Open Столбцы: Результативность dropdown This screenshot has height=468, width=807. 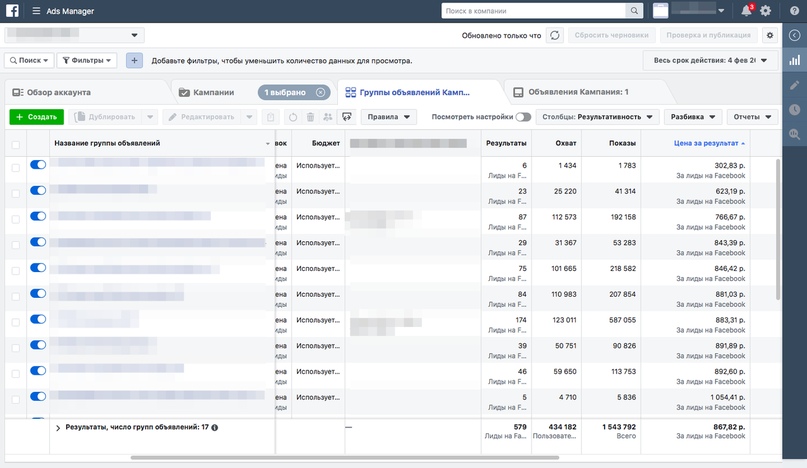click(x=598, y=117)
